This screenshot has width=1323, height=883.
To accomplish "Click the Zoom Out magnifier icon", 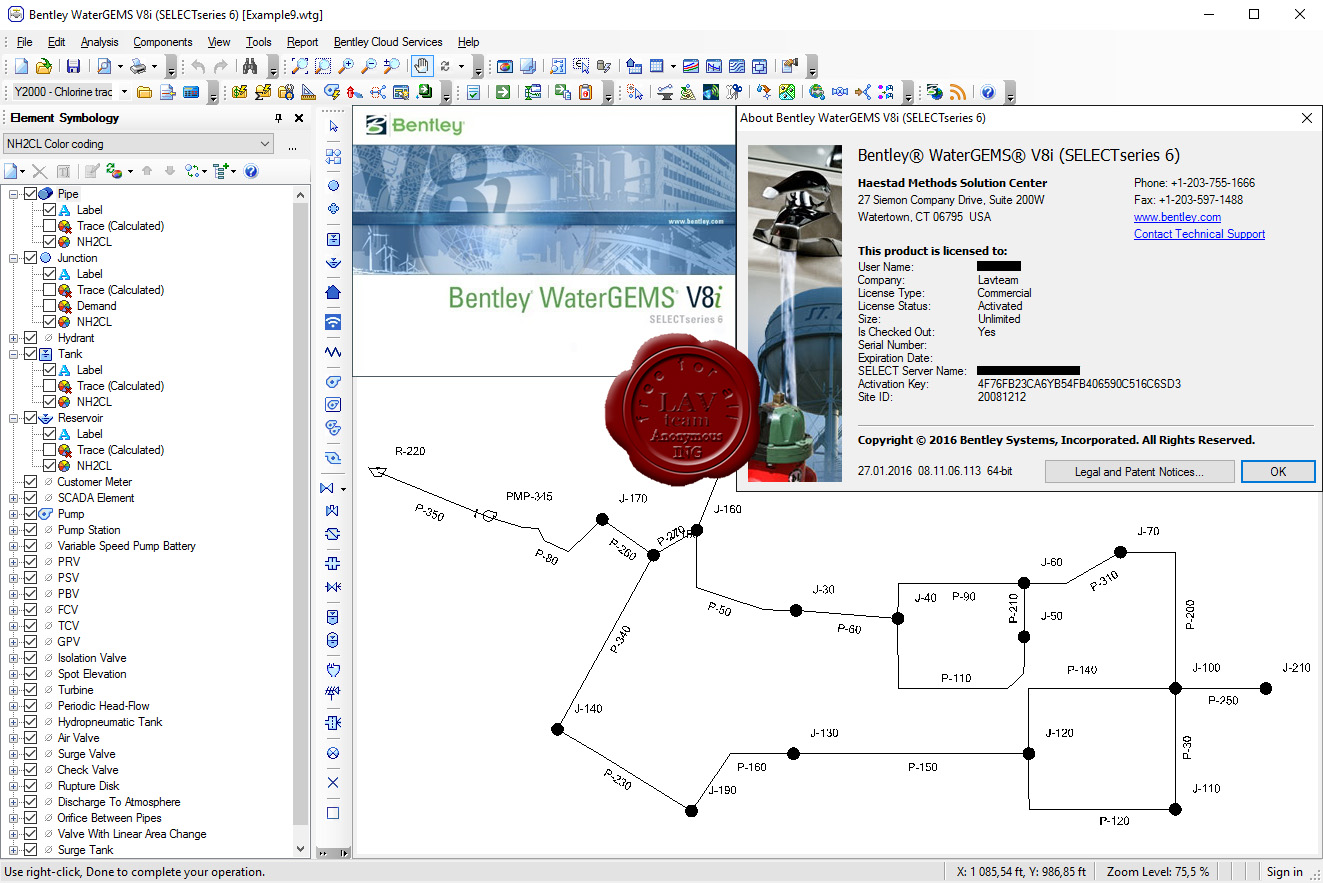I will 369,67.
